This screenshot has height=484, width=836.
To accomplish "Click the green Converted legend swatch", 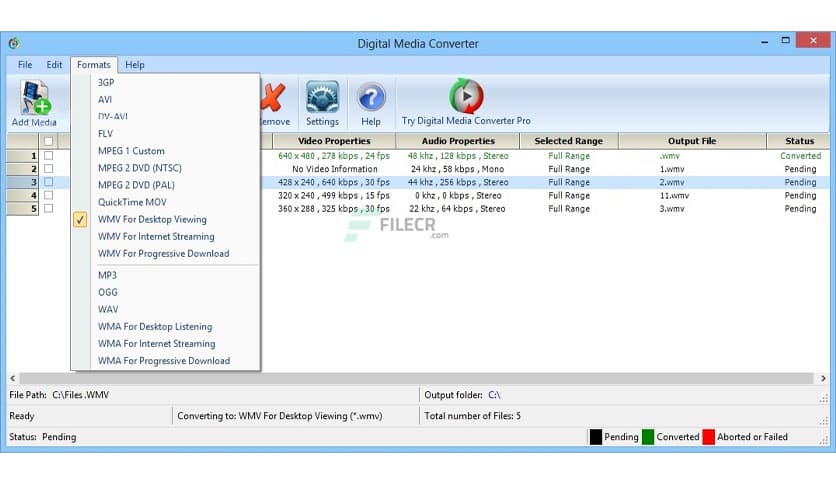I will 648,437.
